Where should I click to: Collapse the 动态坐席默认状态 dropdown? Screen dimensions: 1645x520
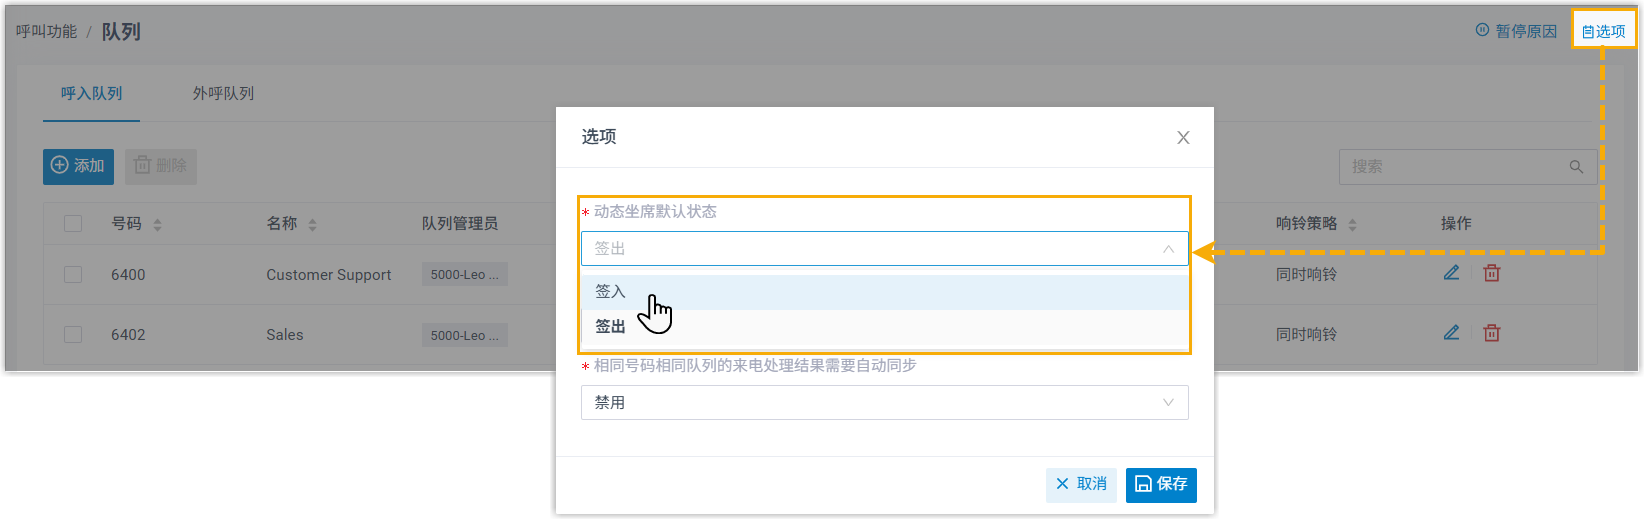click(1167, 249)
